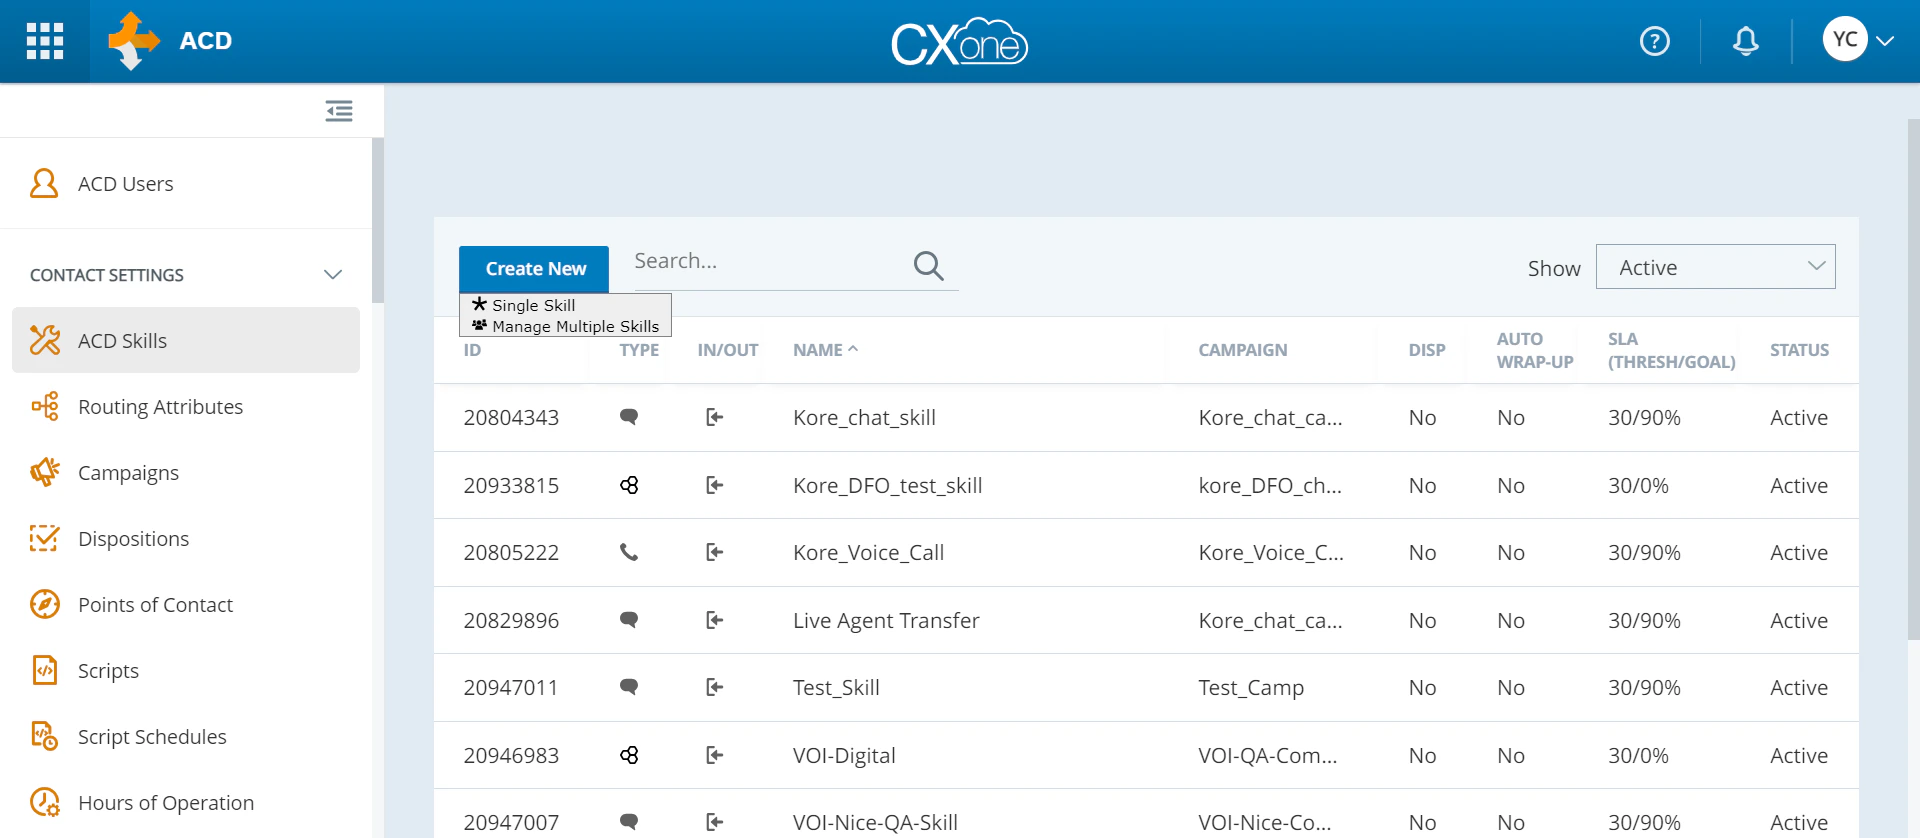
Task: Sort by NAME column header
Action: pyautogui.click(x=825, y=350)
